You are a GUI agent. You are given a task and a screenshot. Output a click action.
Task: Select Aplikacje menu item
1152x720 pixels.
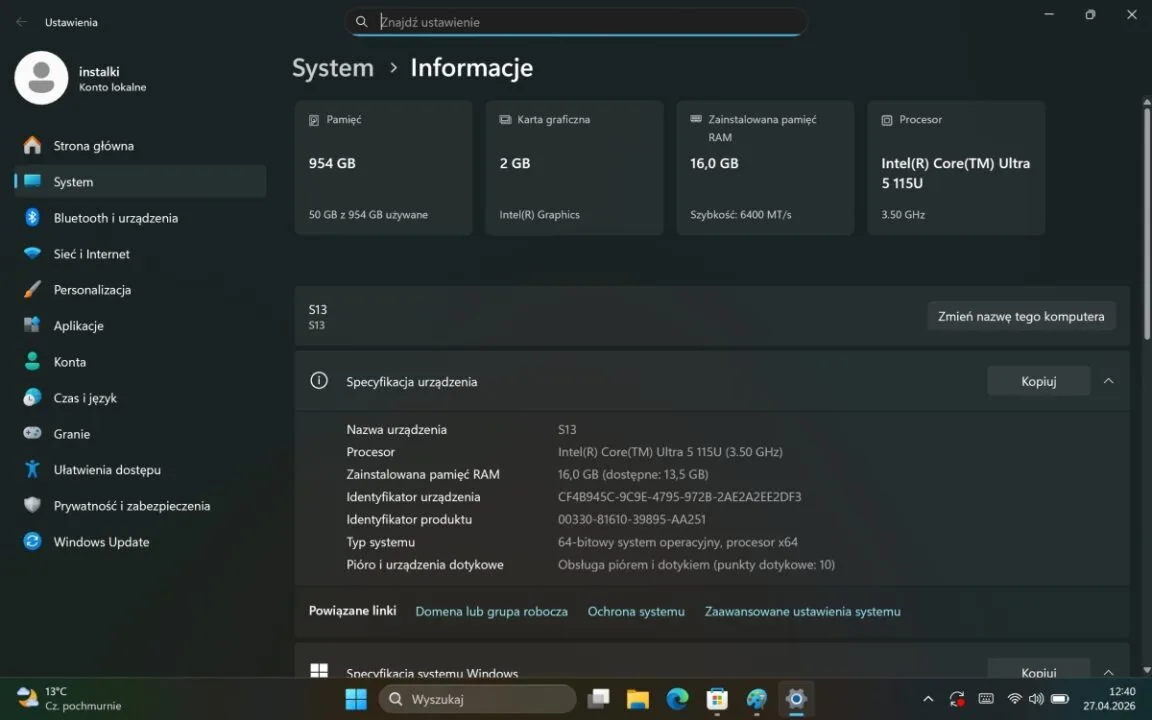pos(78,326)
